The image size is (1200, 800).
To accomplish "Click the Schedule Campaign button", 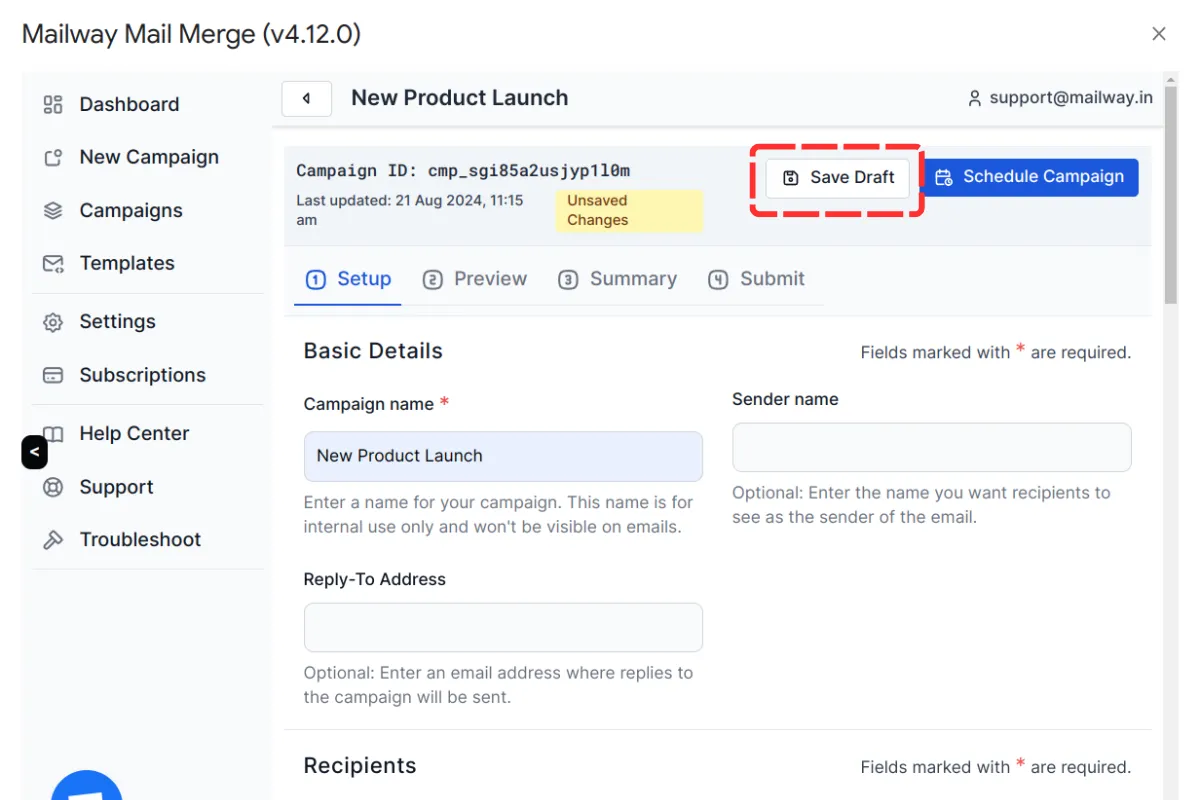I will click(x=1030, y=177).
